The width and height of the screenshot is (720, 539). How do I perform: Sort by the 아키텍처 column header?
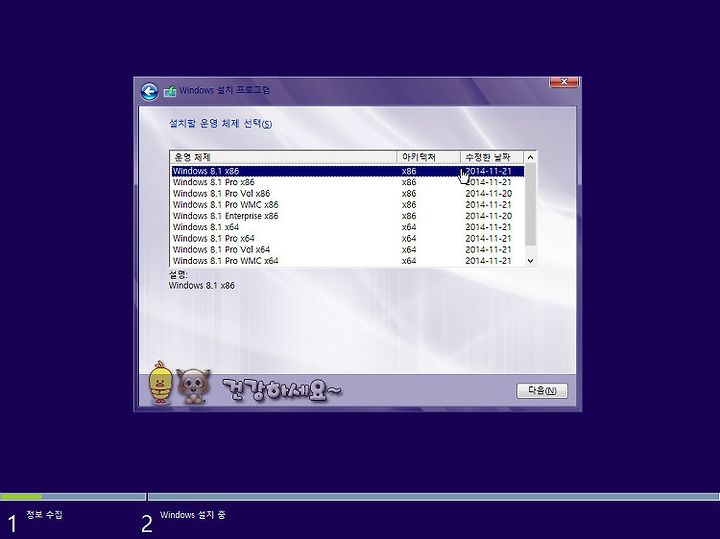[x=428, y=157]
